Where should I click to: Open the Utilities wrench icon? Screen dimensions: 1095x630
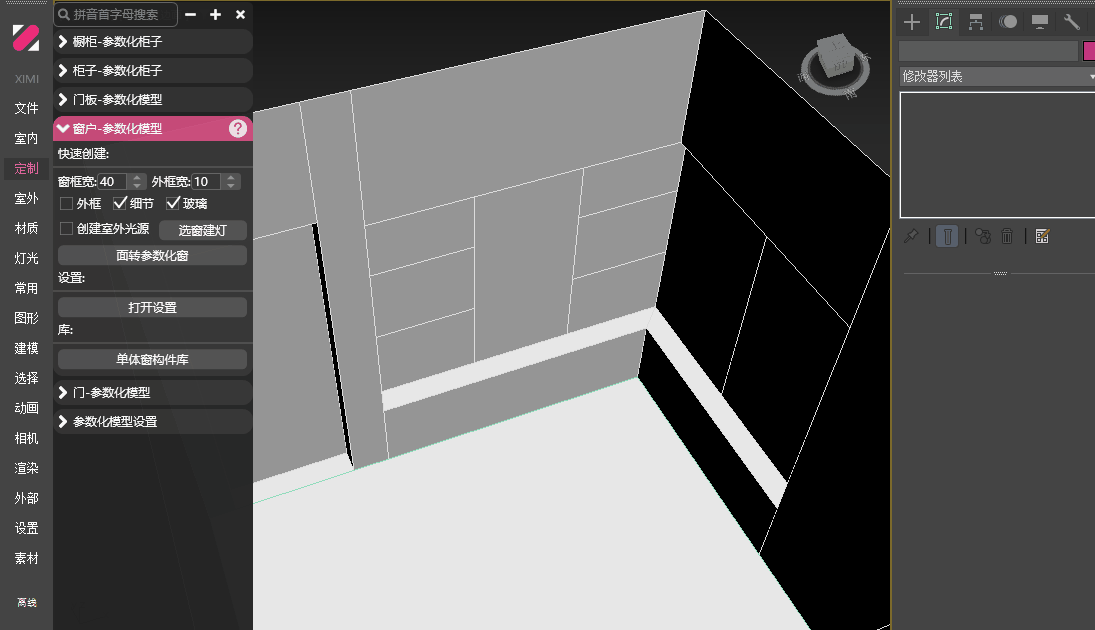click(1071, 22)
